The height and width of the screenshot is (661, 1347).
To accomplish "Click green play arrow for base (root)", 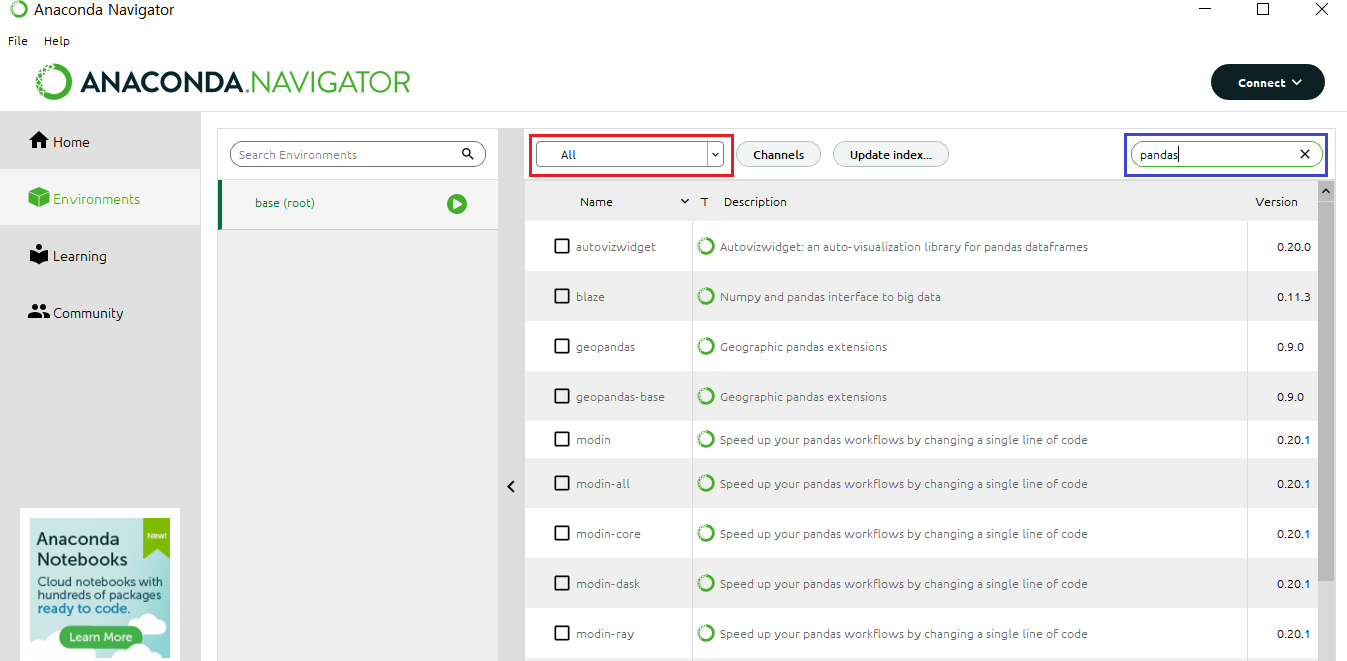I will point(457,204).
